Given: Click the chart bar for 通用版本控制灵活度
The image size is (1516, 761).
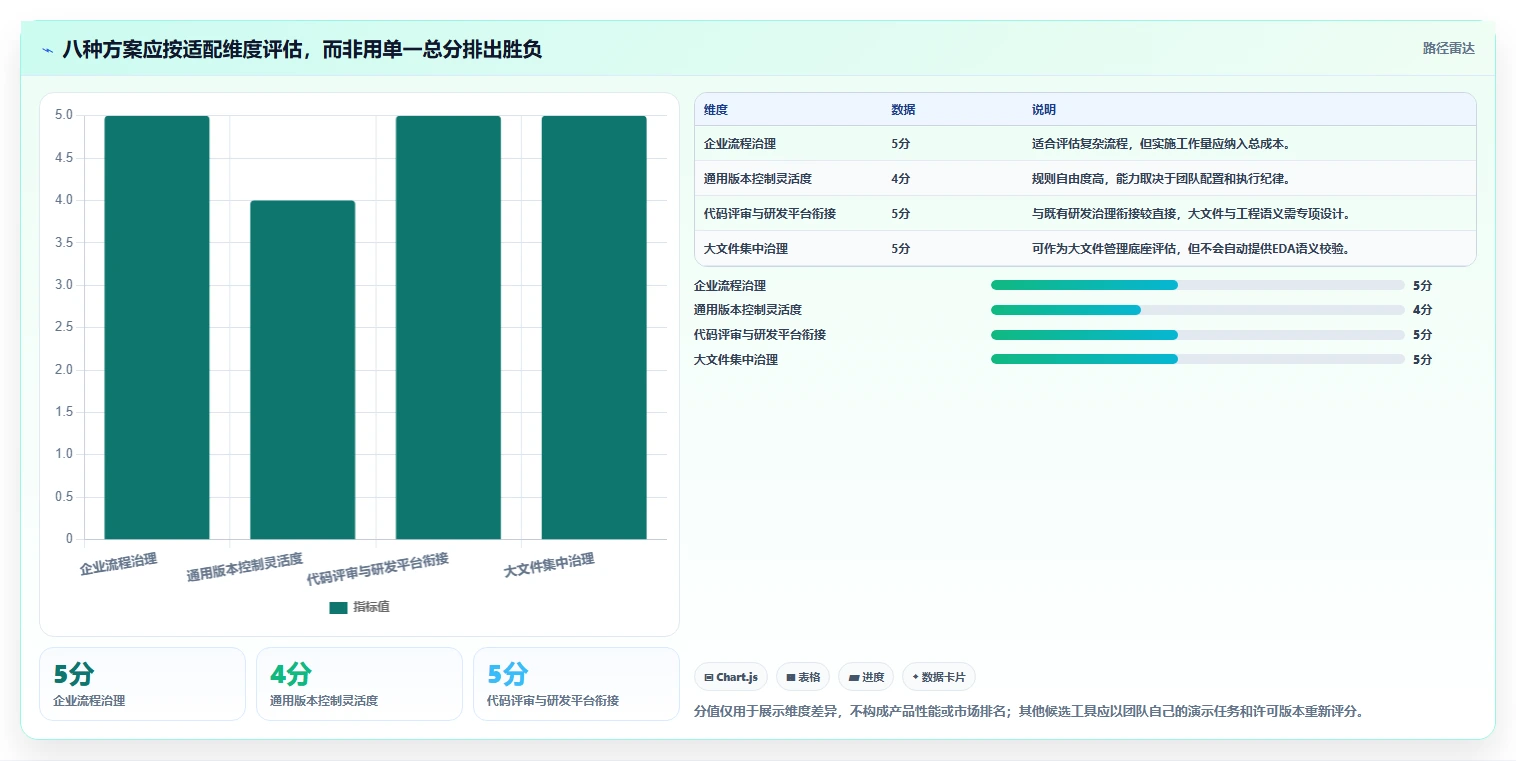Looking at the screenshot, I should [302, 369].
